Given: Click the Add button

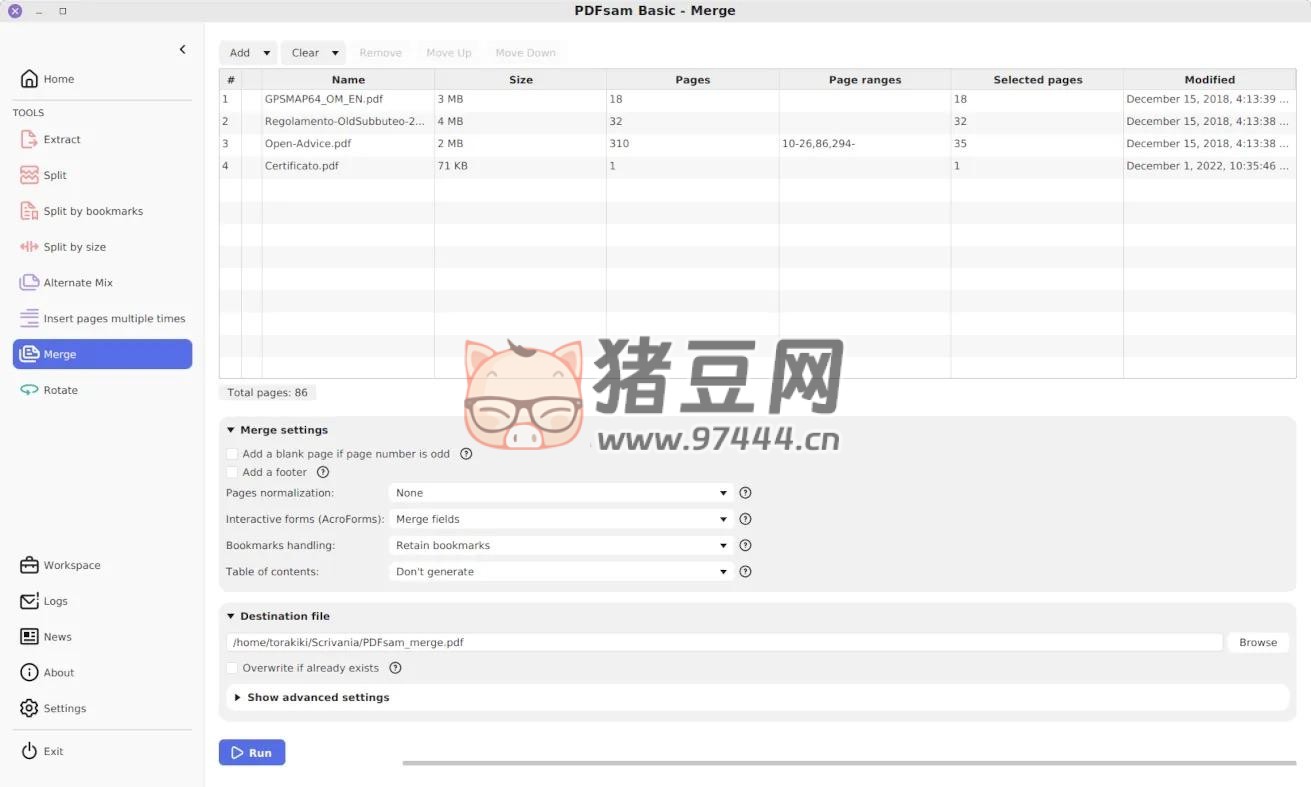Looking at the screenshot, I should (240, 53).
